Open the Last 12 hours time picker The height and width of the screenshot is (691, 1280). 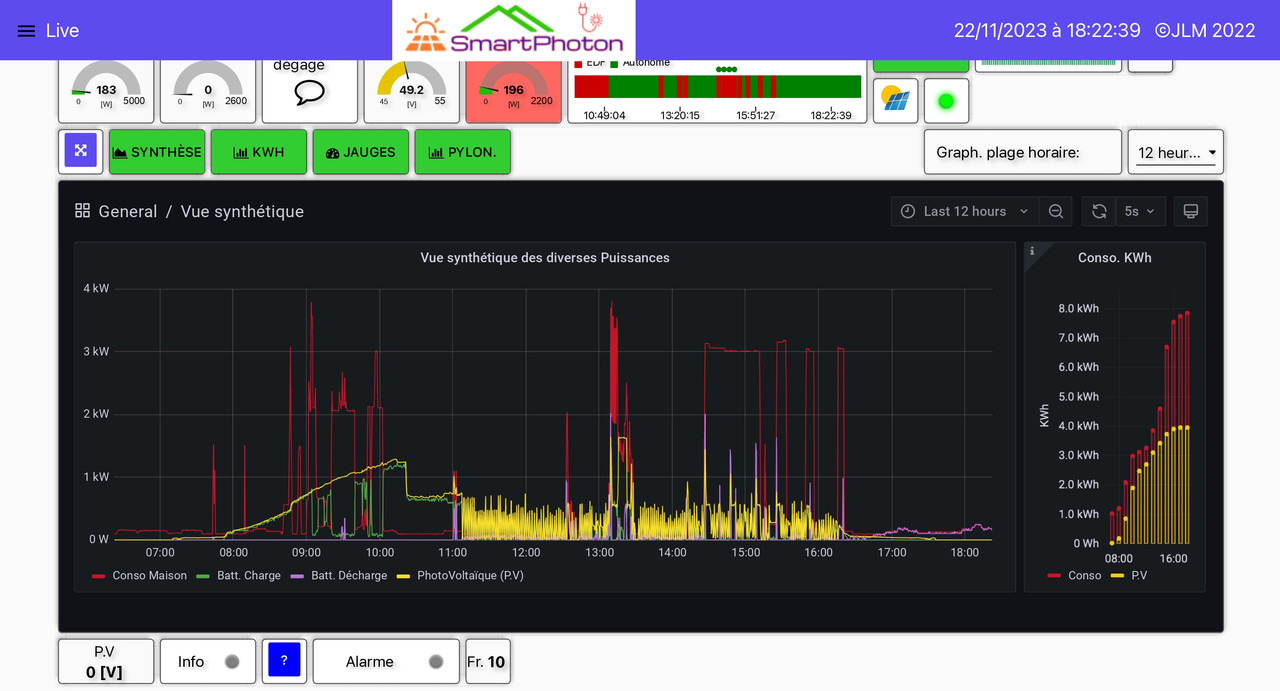click(x=964, y=211)
